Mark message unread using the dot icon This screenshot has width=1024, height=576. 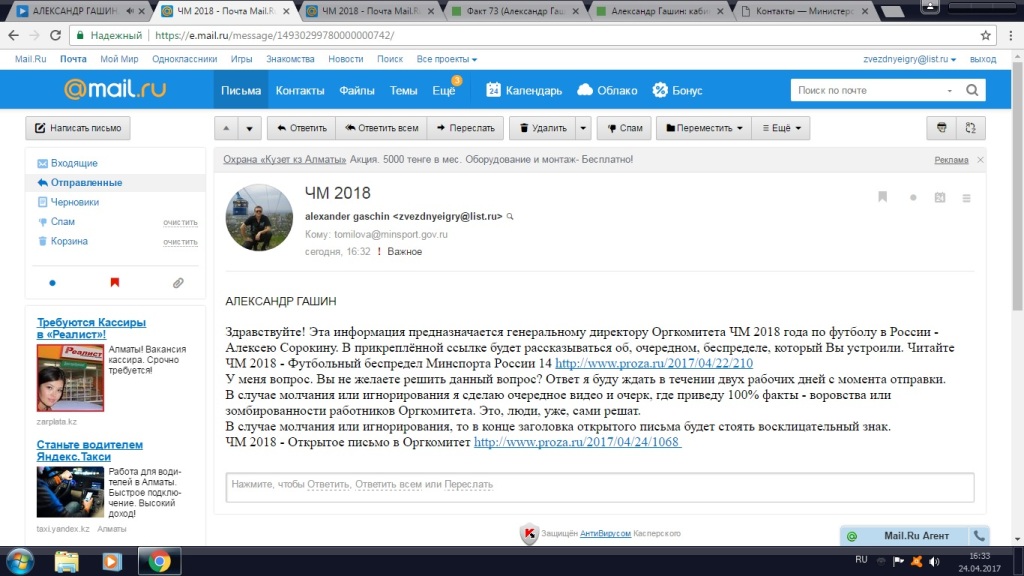(913, 197)
